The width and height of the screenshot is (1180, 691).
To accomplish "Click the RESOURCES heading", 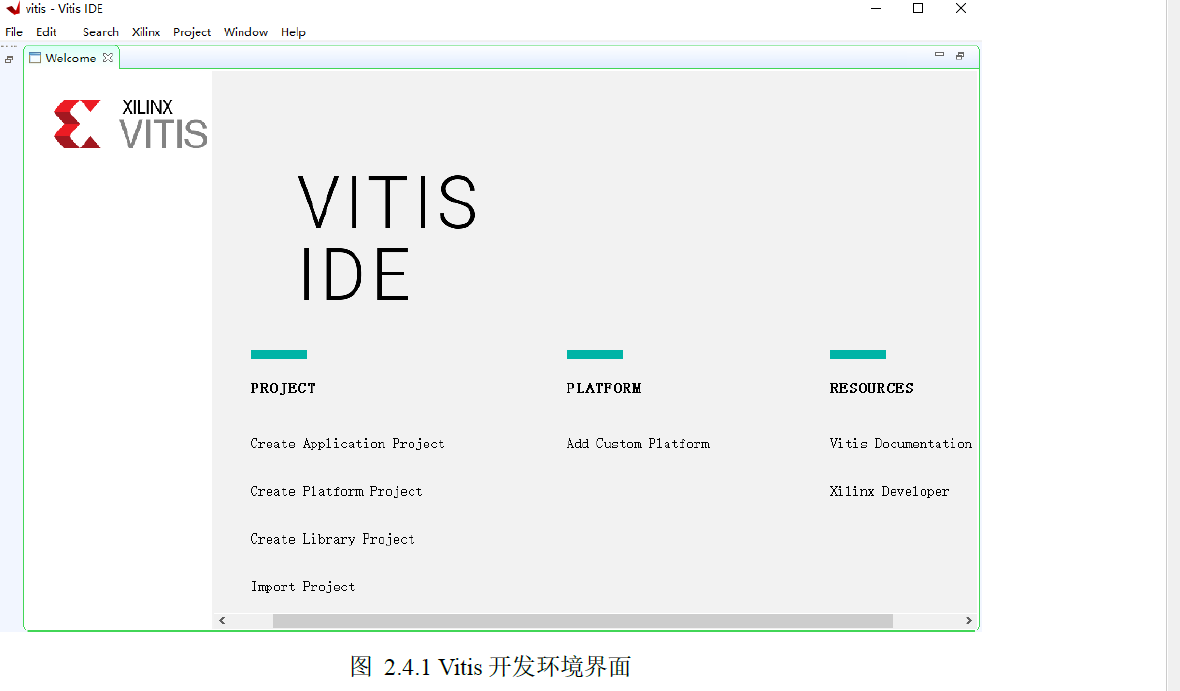I will 871,388.
